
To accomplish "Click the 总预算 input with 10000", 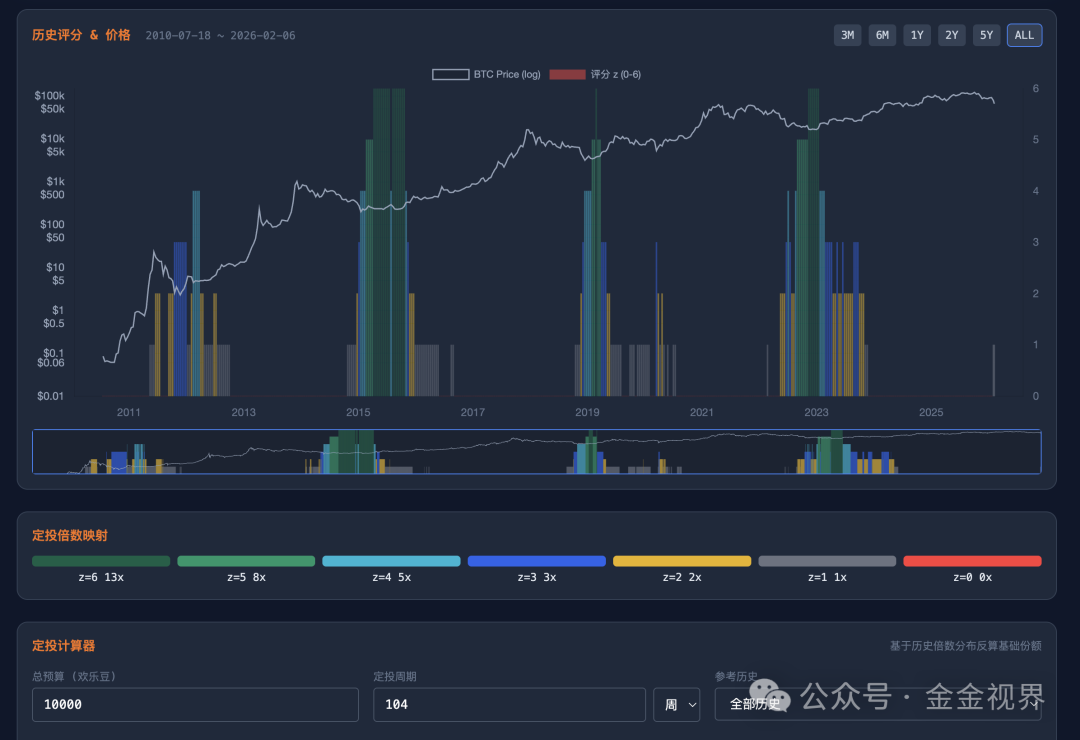I will click(x=195, y=704).
